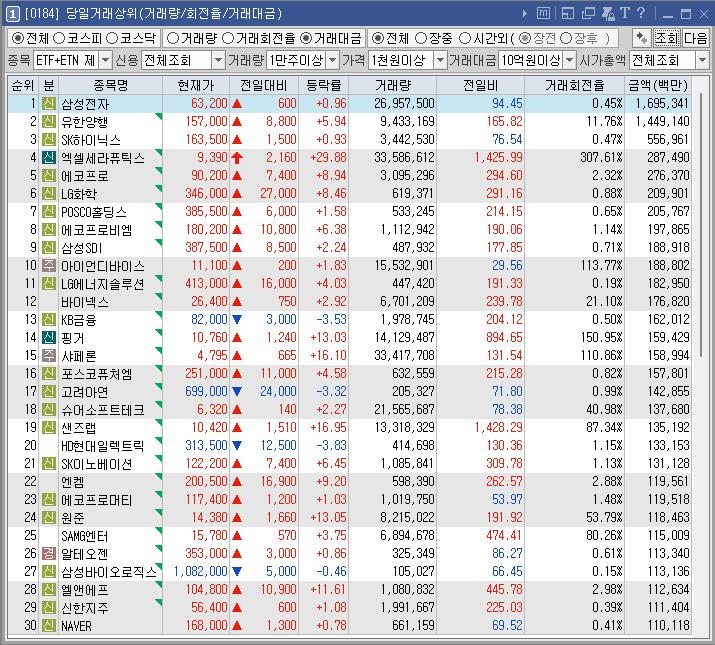Select the 전체 radio next to 코스피
The image size is (715, 645).
[18, 38]
